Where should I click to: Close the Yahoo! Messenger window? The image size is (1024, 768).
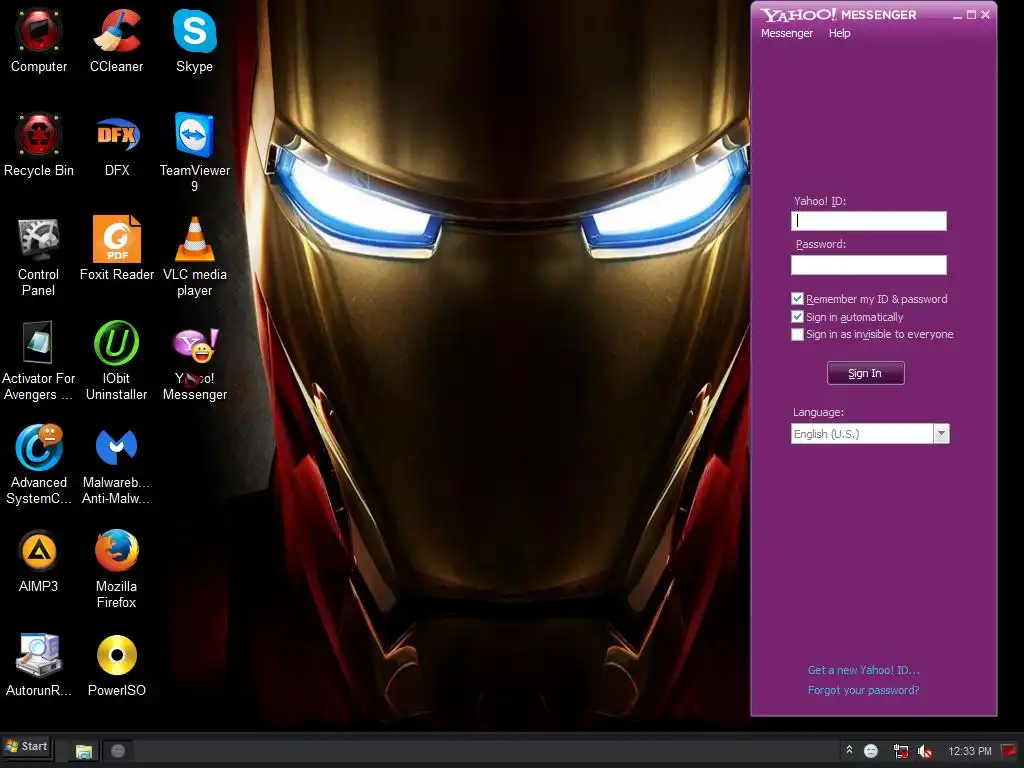tap(985, 15)
